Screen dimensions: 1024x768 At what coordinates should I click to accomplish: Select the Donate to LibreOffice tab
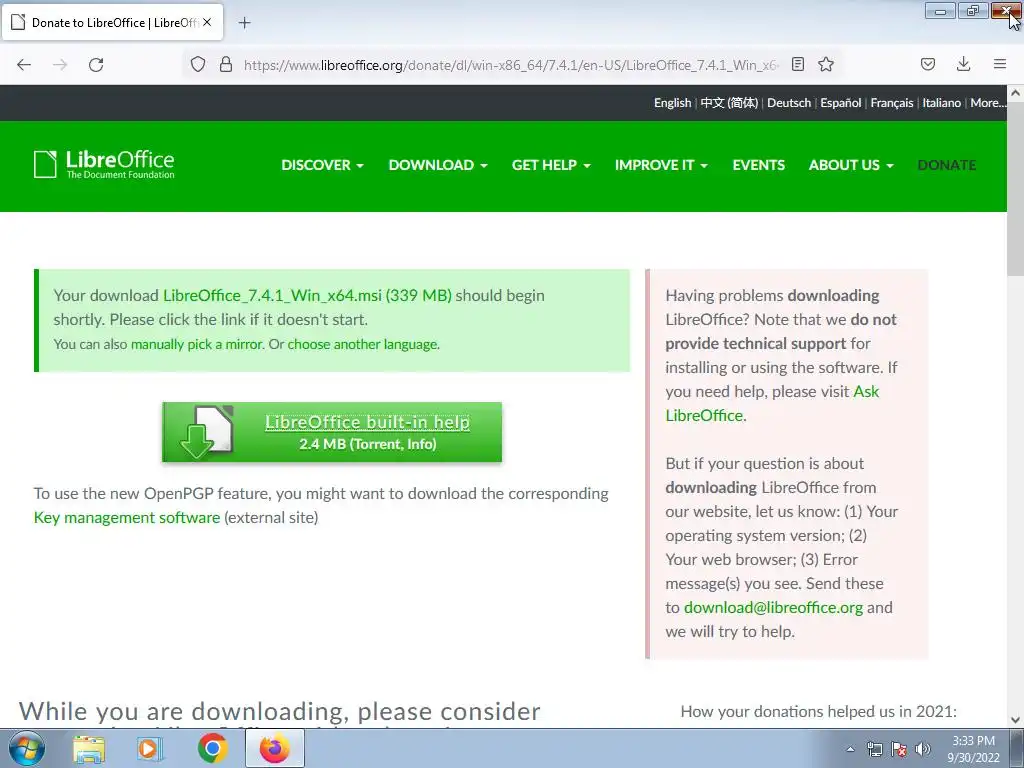(112, 22)
